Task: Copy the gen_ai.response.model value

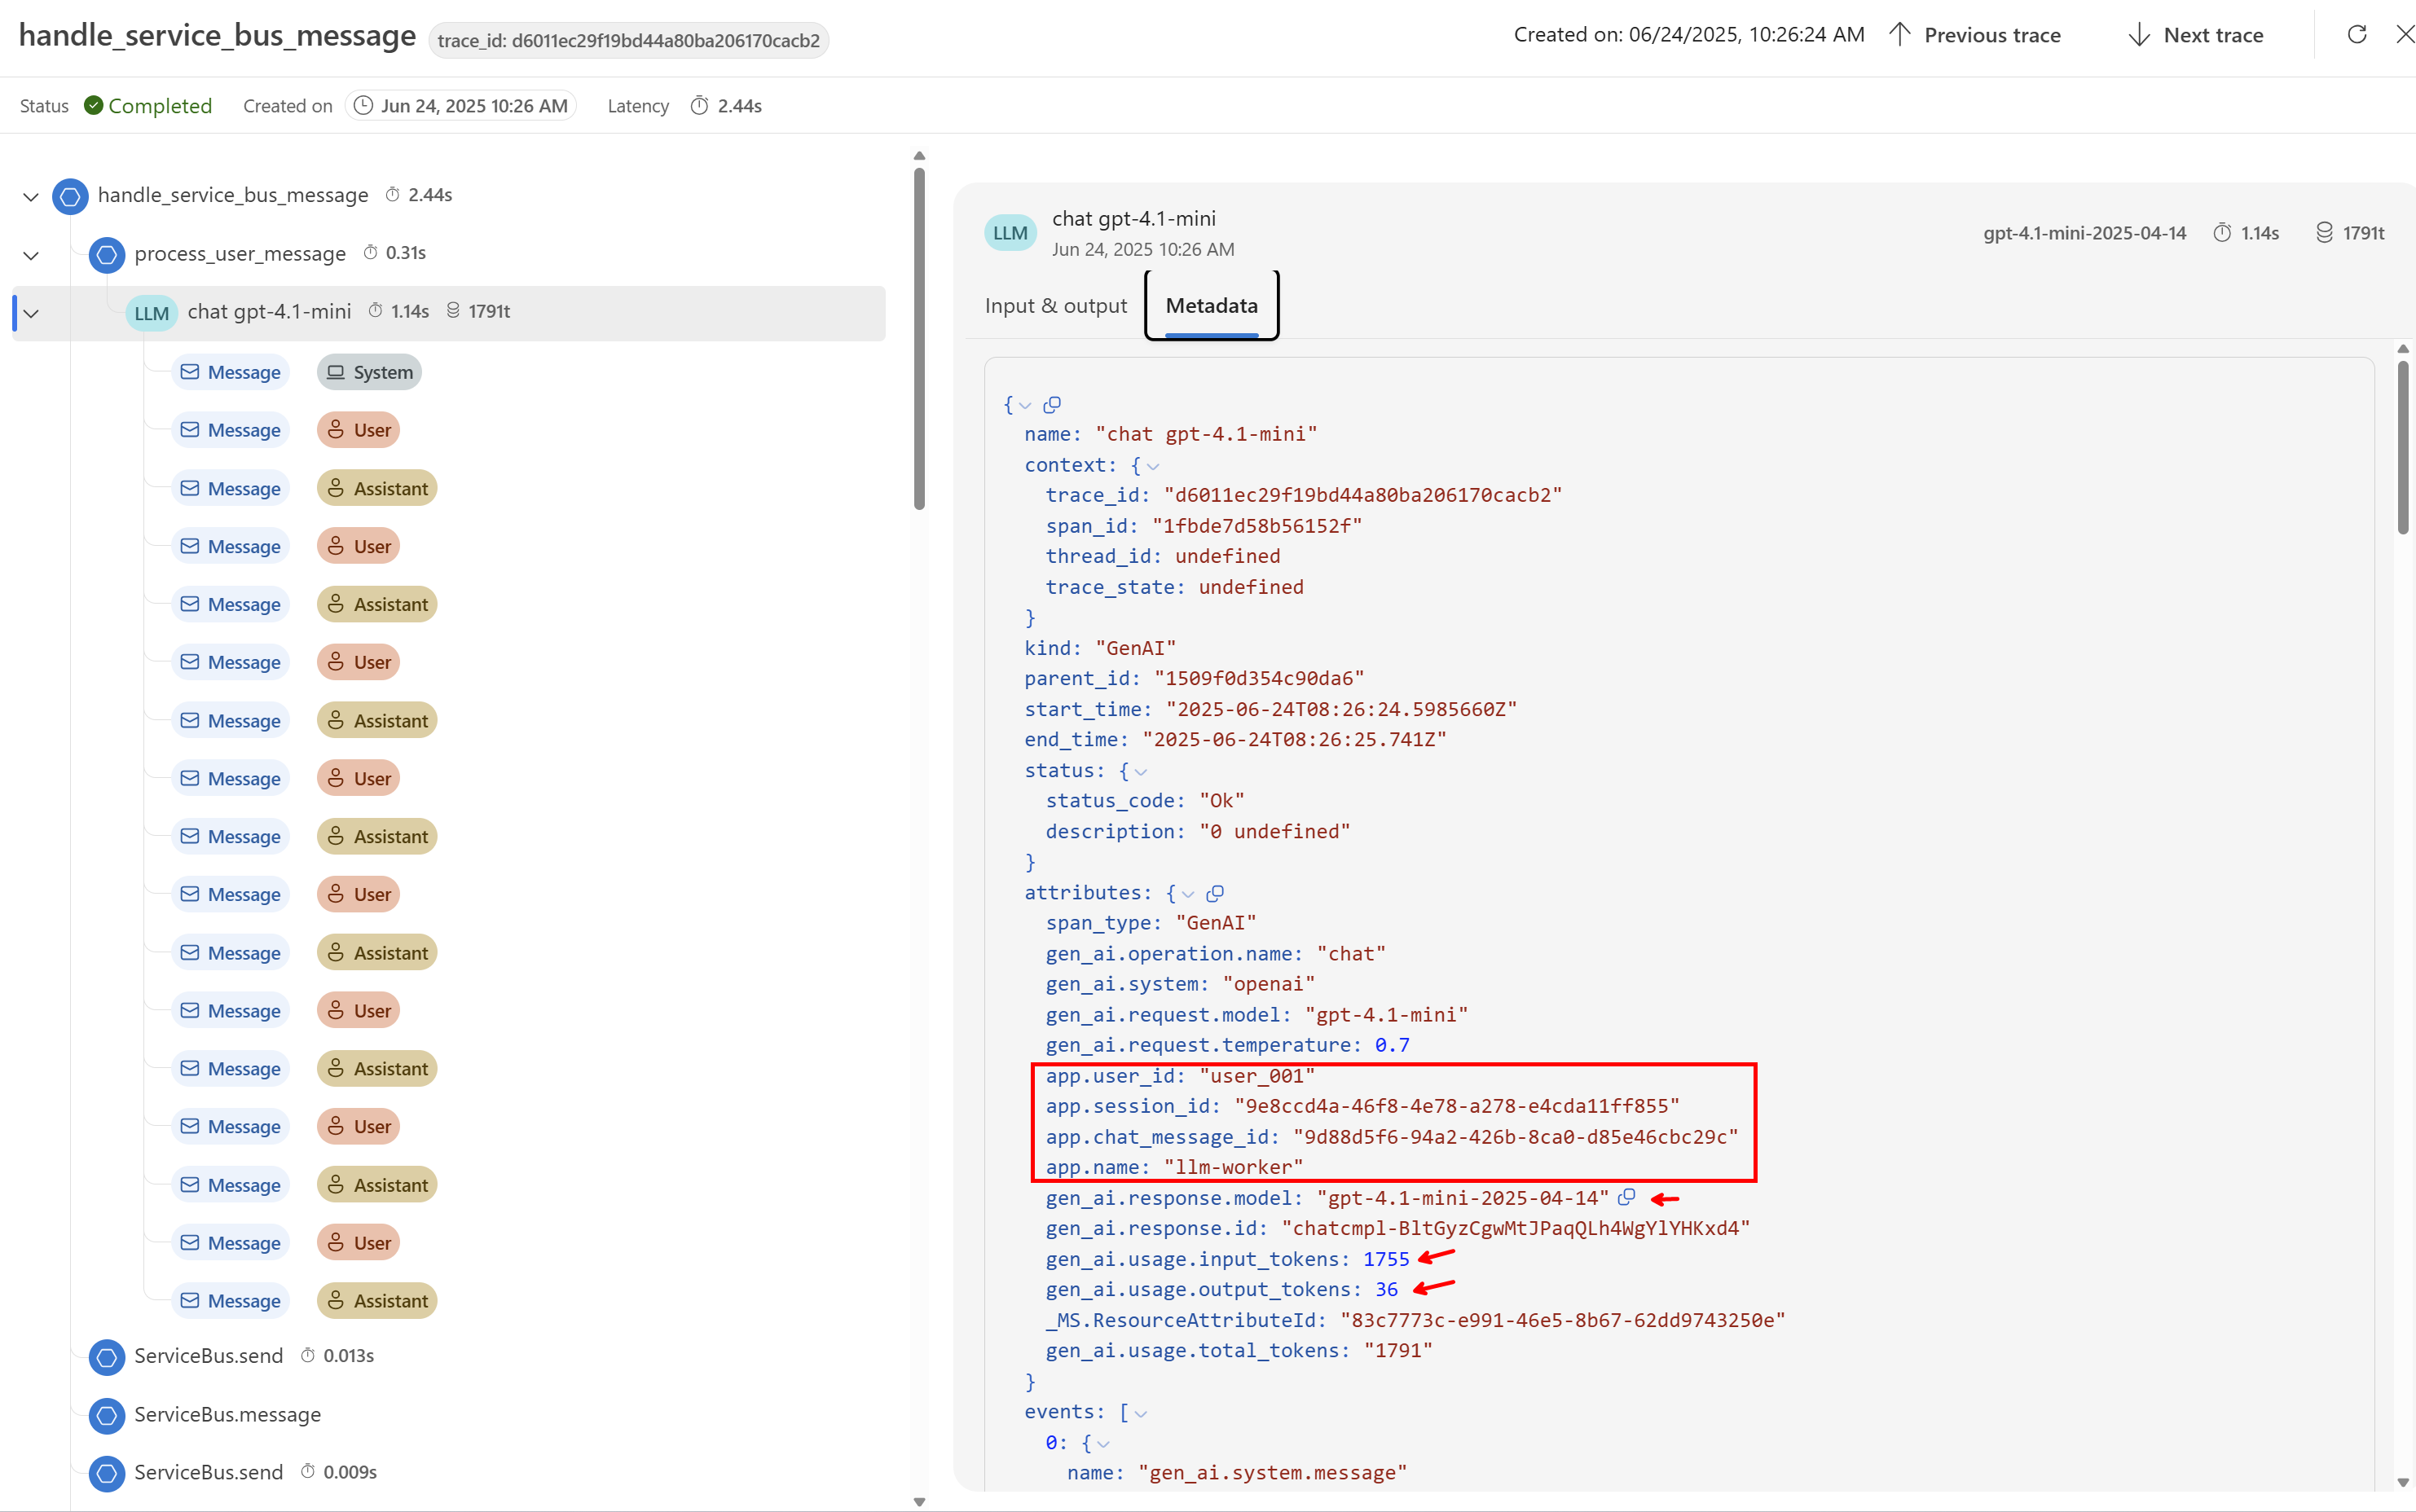Action: [x=1627, y=1197]
